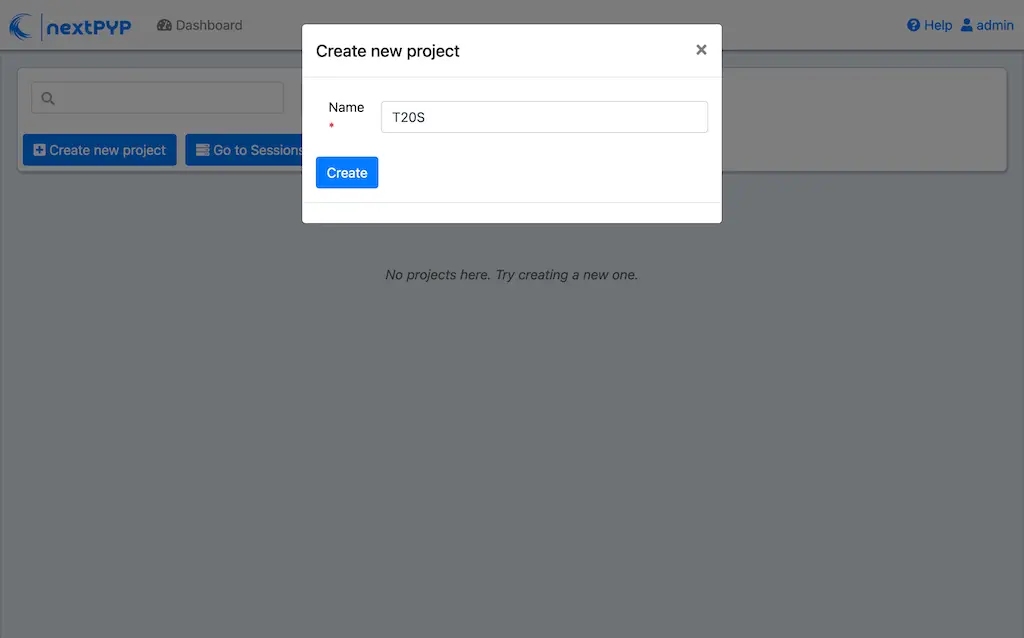The image size is (1024, 638).
Task: Click the list icon on Go to Sessions
Action: [x=202, y=149]
